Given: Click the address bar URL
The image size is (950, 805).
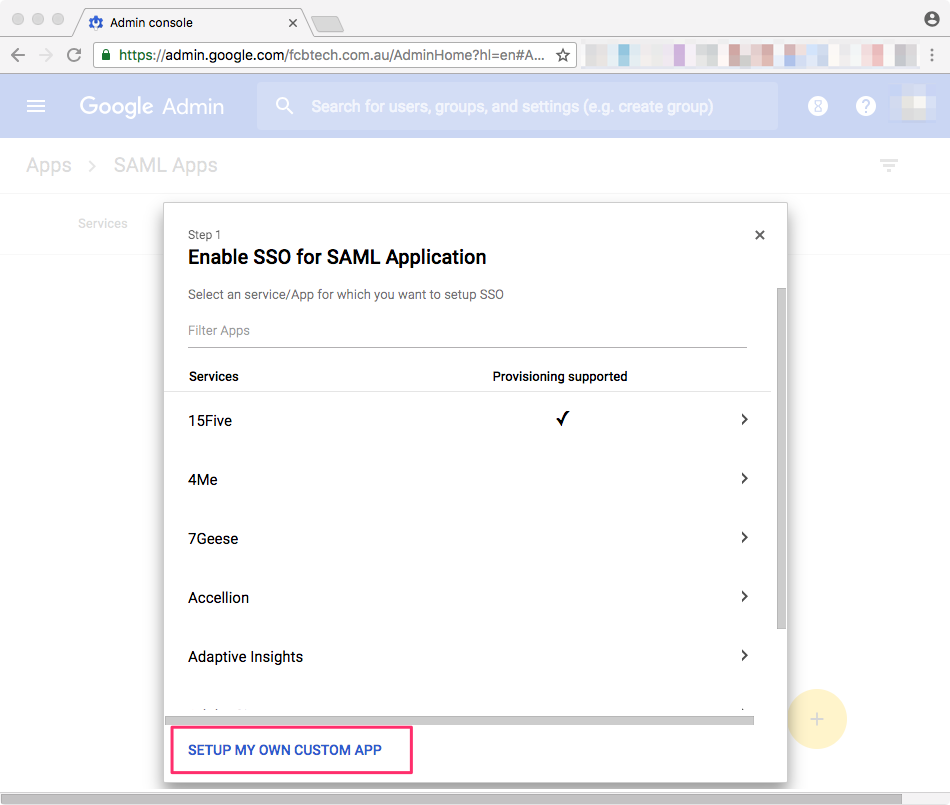Looking at the screenshot, I should (x=331, y=55).
